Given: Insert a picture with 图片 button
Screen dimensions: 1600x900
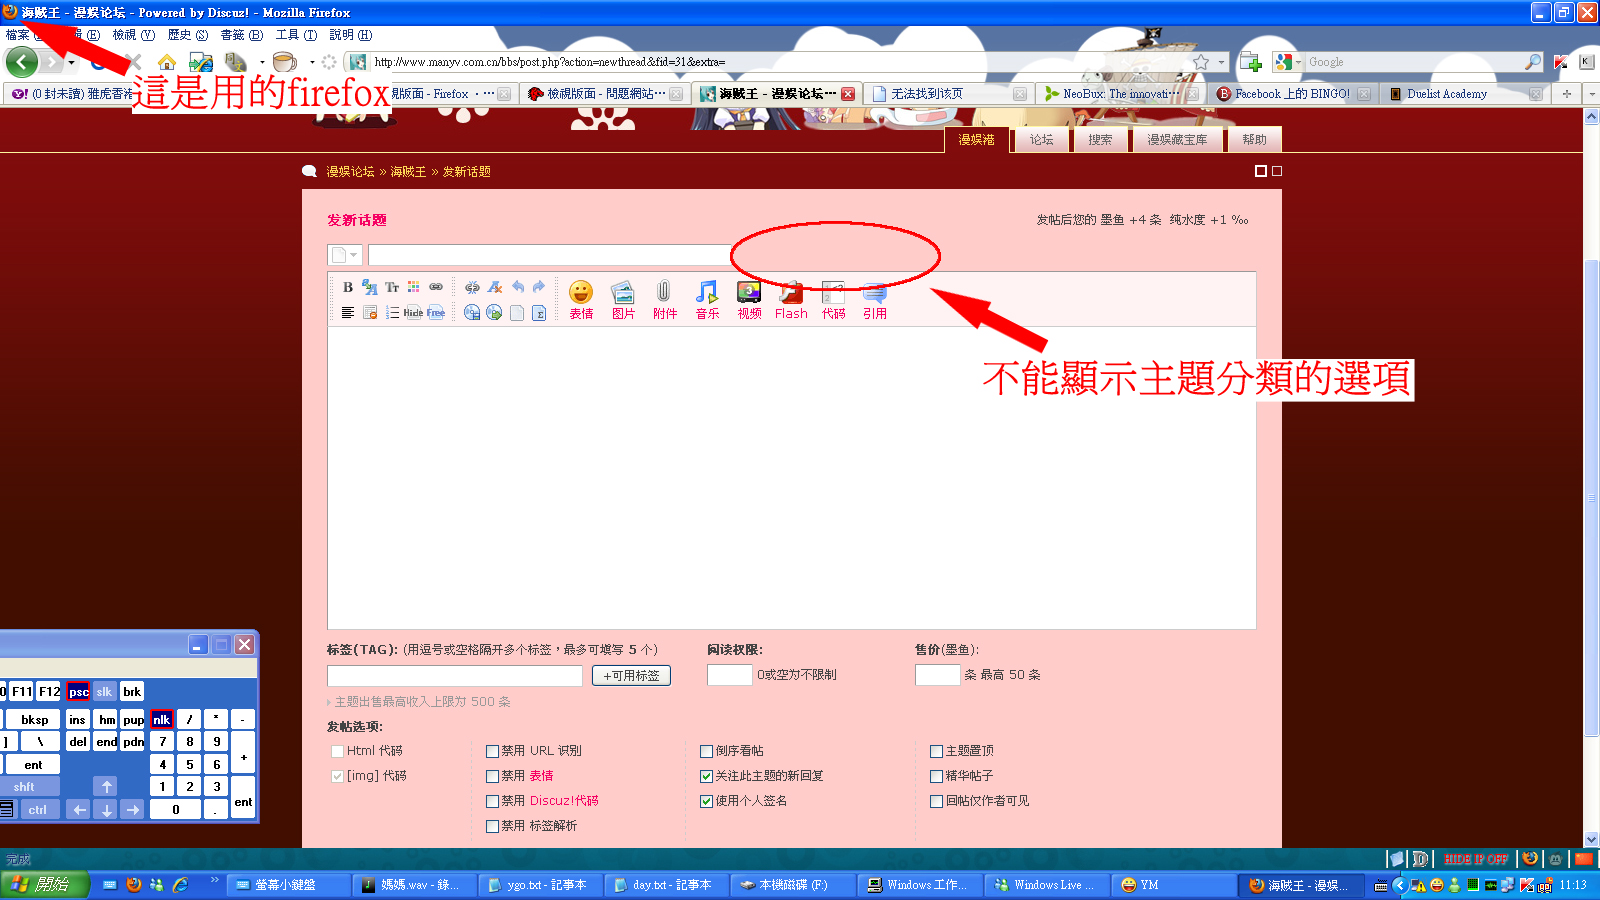Looking at the screenshot, I should point(623,299).
